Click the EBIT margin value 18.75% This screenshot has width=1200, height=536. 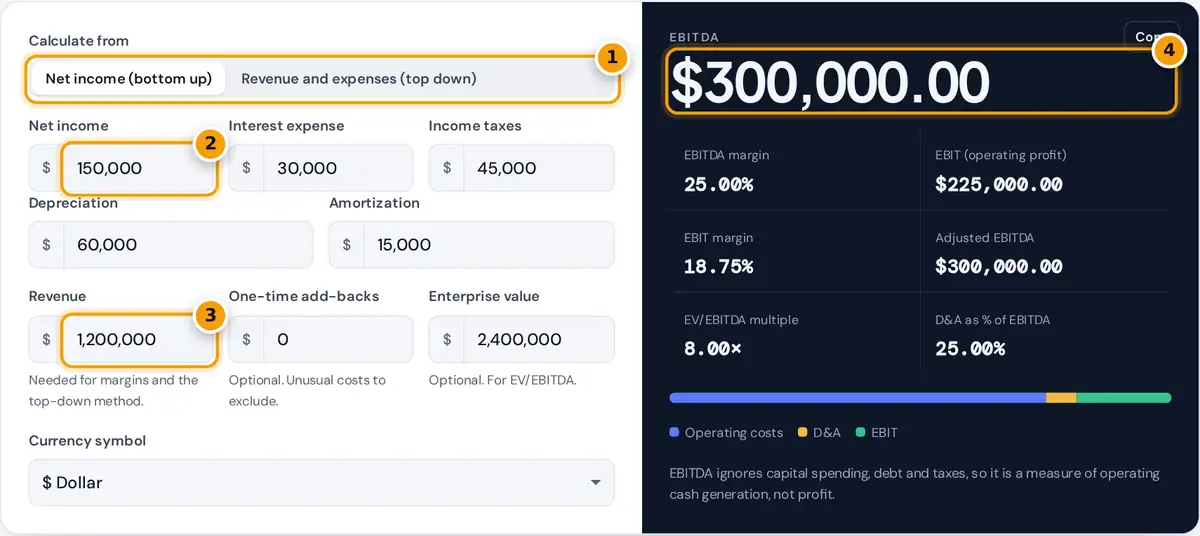[718, 267]
